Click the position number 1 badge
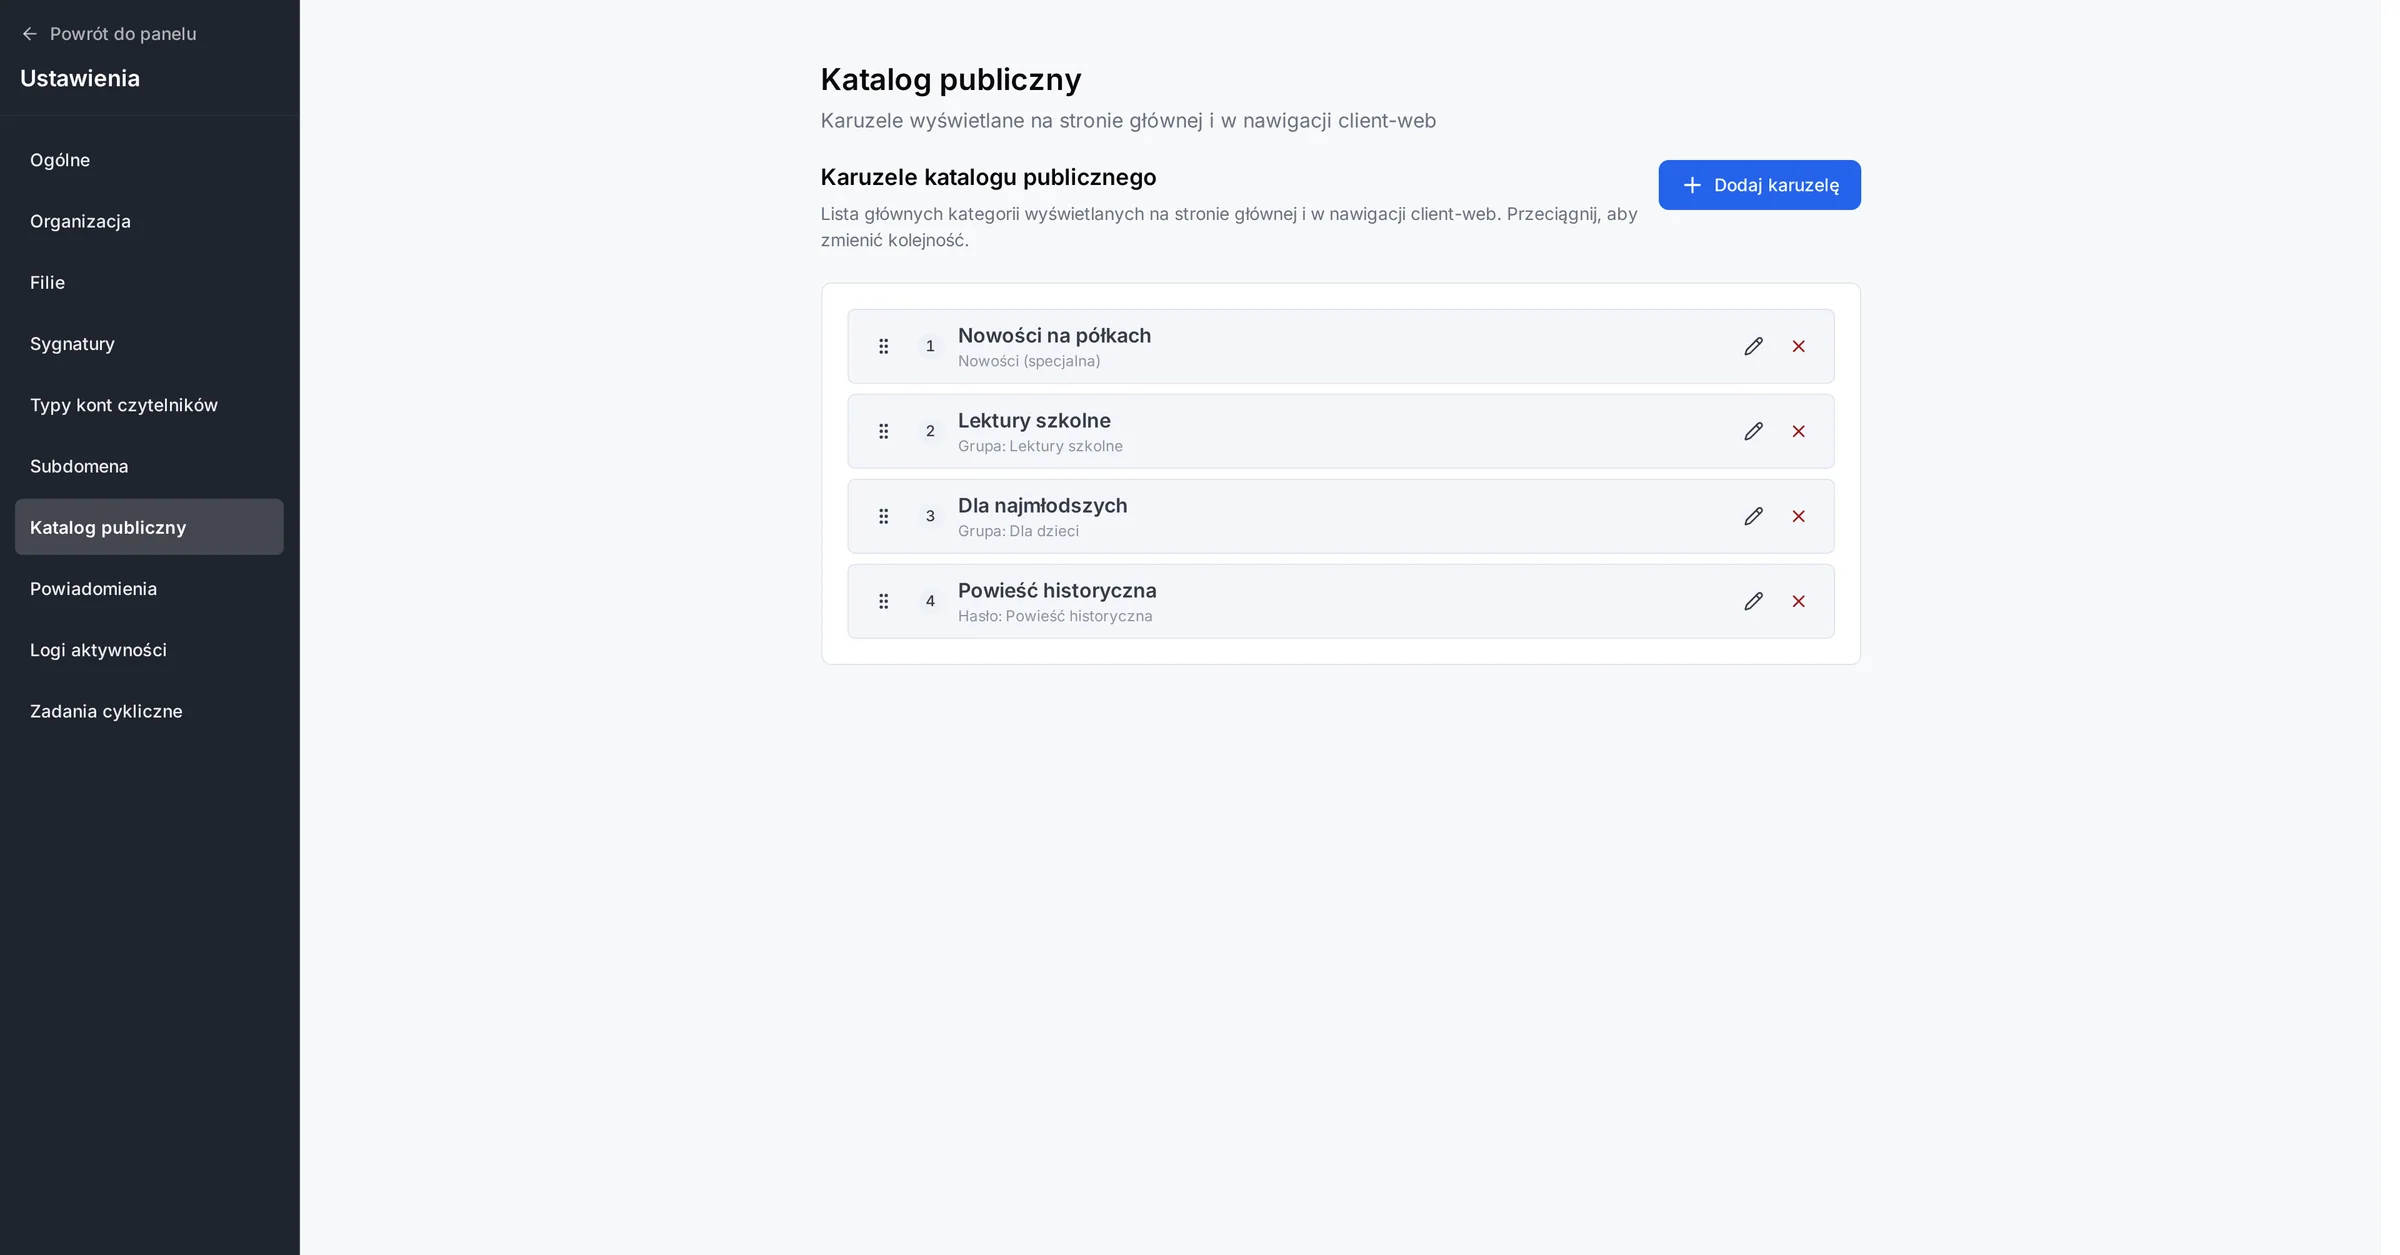2400x1255 pixels. pos(930,346)
